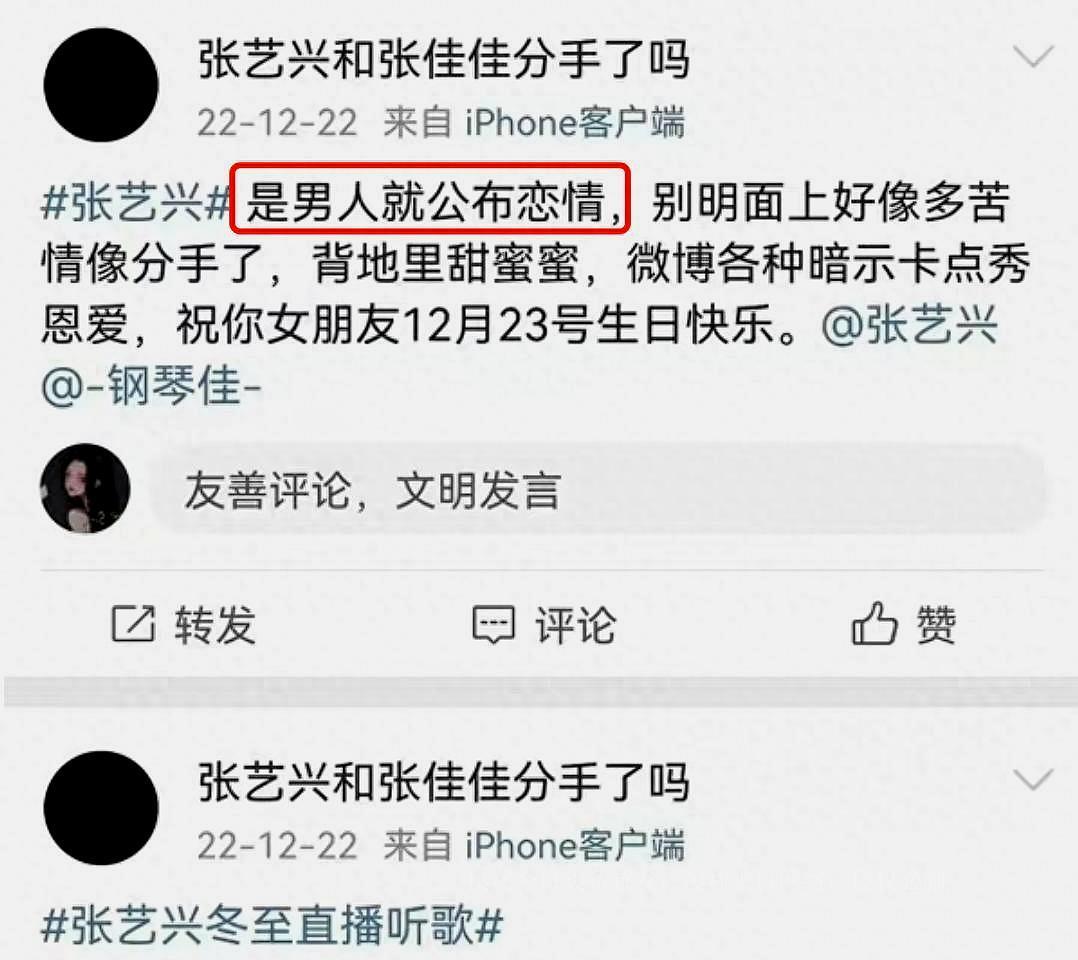This screenshot has width=1078, height=960.
Task: Click the 友善评论，文明发言 comment input field
Action: (598, 490)
